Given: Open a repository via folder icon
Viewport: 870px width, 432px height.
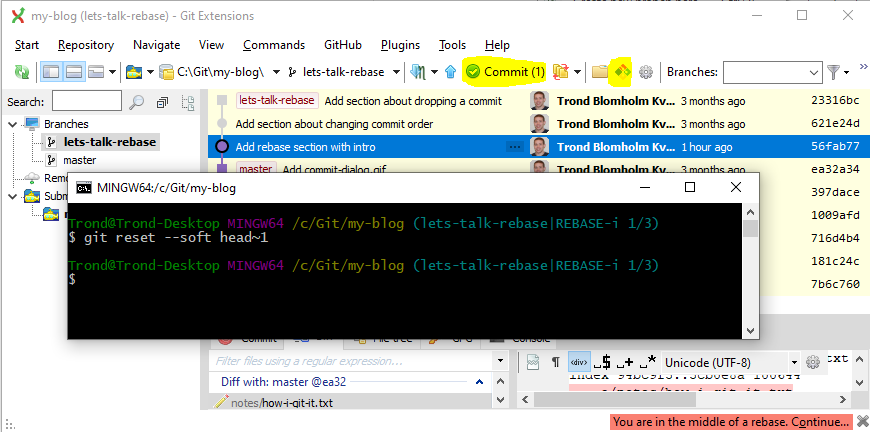Looking at the screenshot, I should [x=133, y=72].
